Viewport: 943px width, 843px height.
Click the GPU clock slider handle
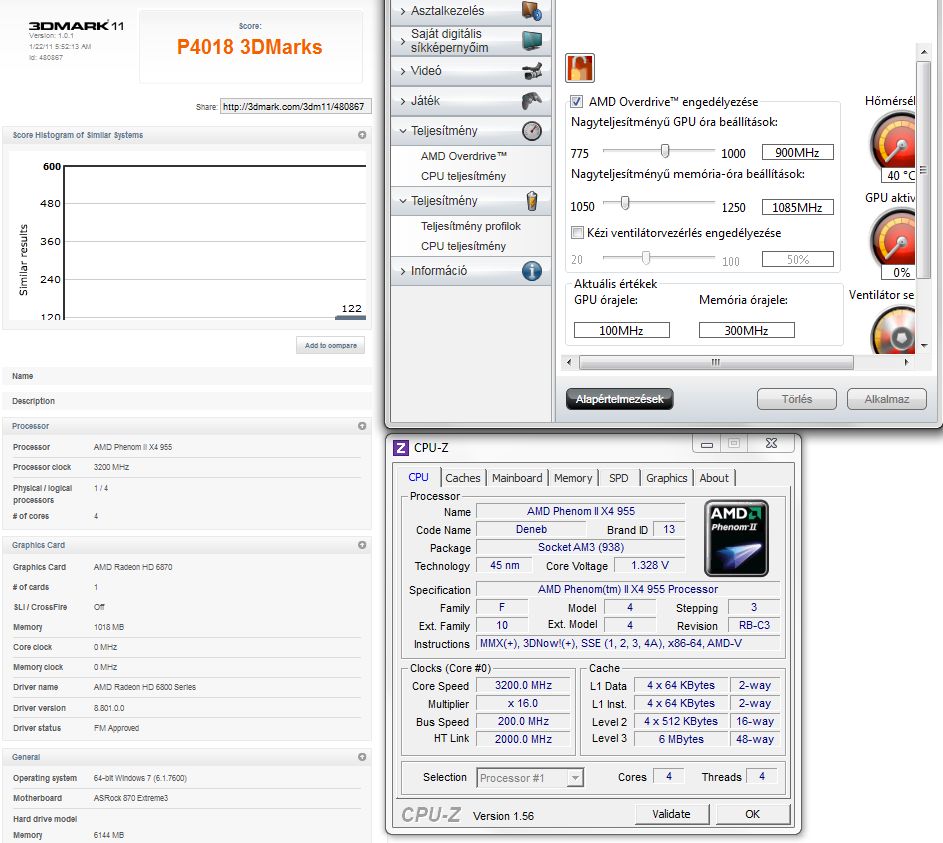665,150
